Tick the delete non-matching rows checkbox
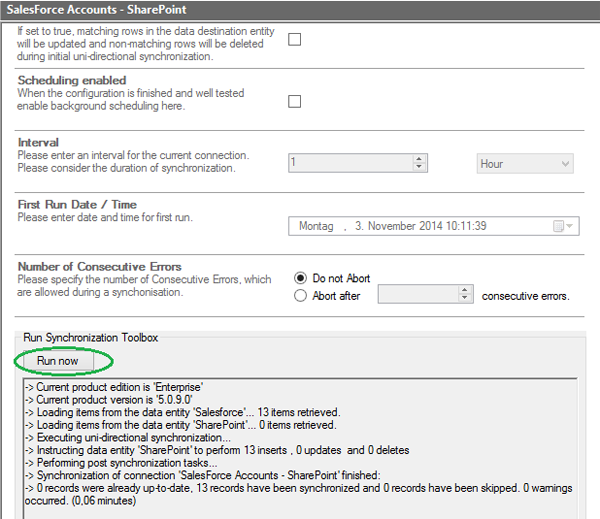The width and height of the screenshot is (600, 519). [294, 40]
